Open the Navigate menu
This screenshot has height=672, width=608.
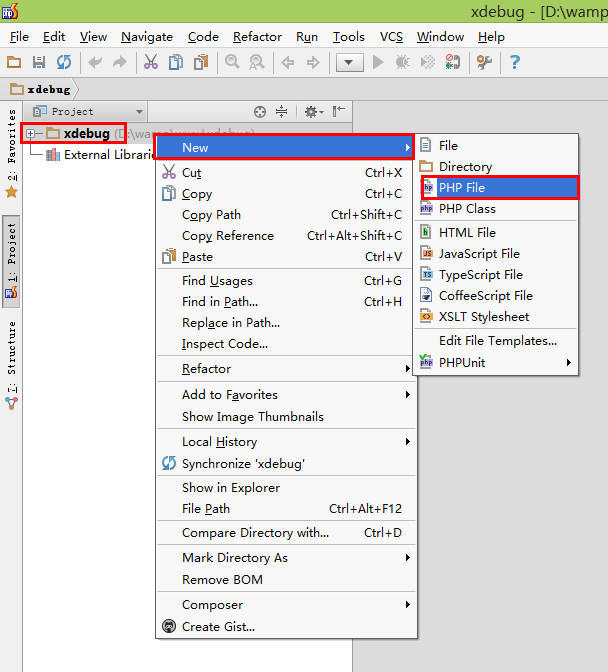click(147, 37)
